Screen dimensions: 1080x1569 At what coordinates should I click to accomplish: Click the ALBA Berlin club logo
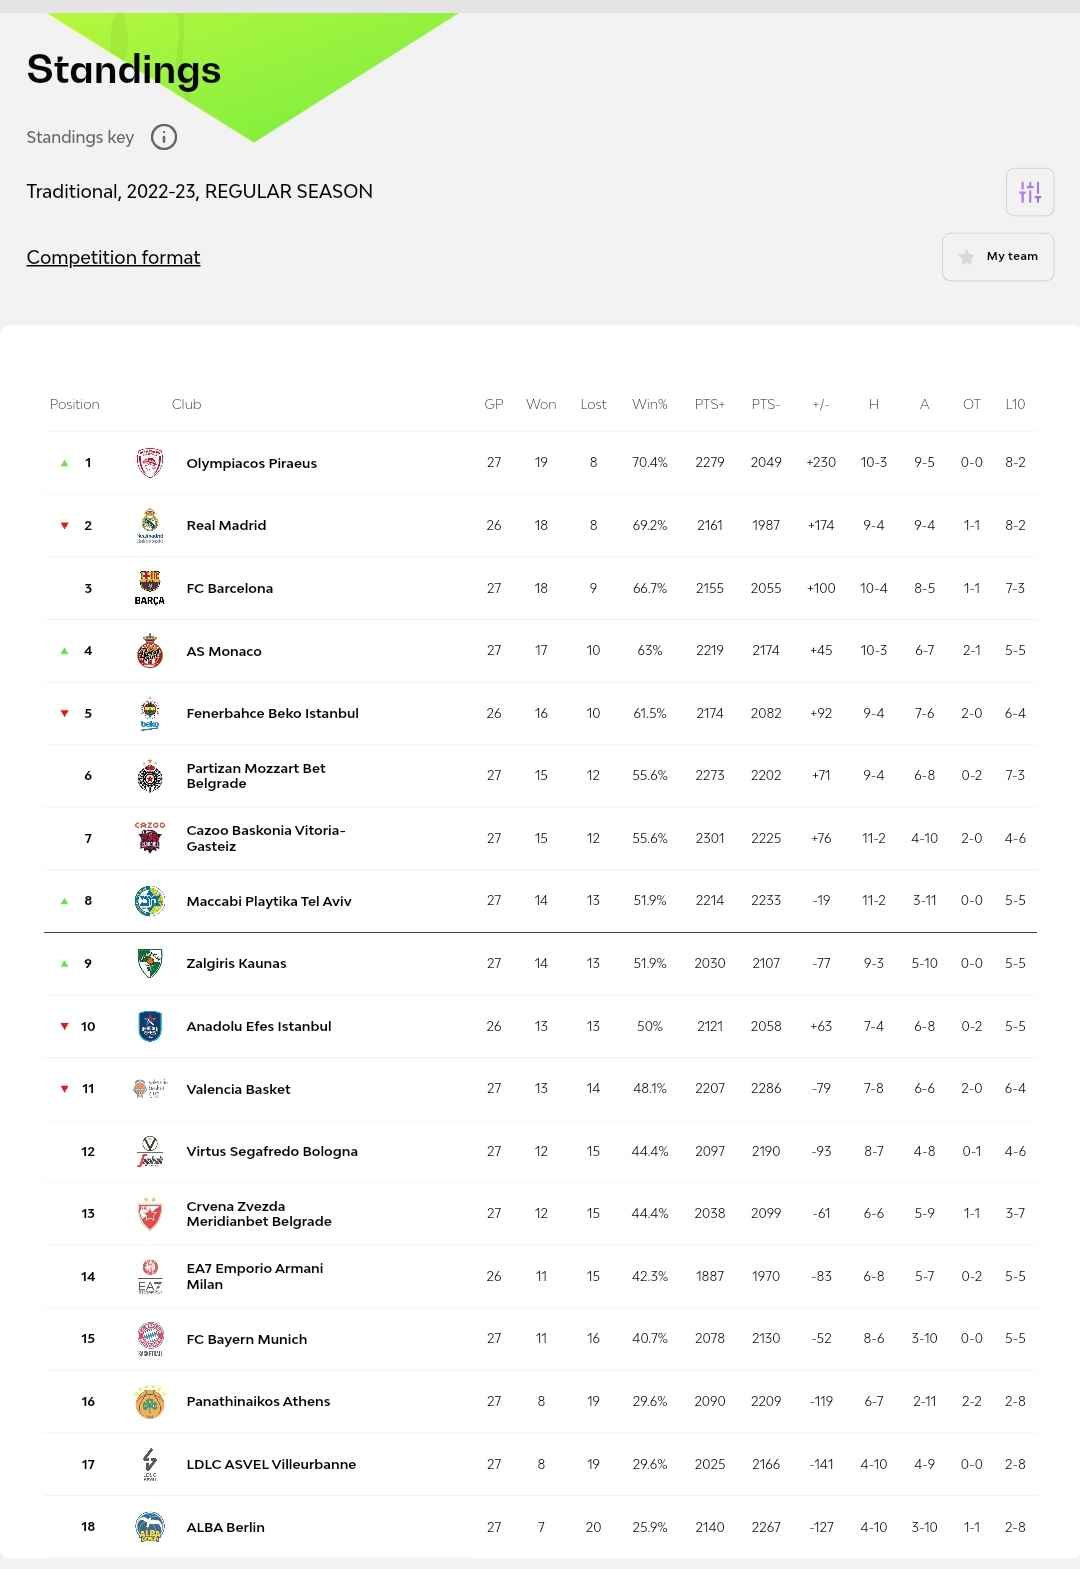point(150,1527)
